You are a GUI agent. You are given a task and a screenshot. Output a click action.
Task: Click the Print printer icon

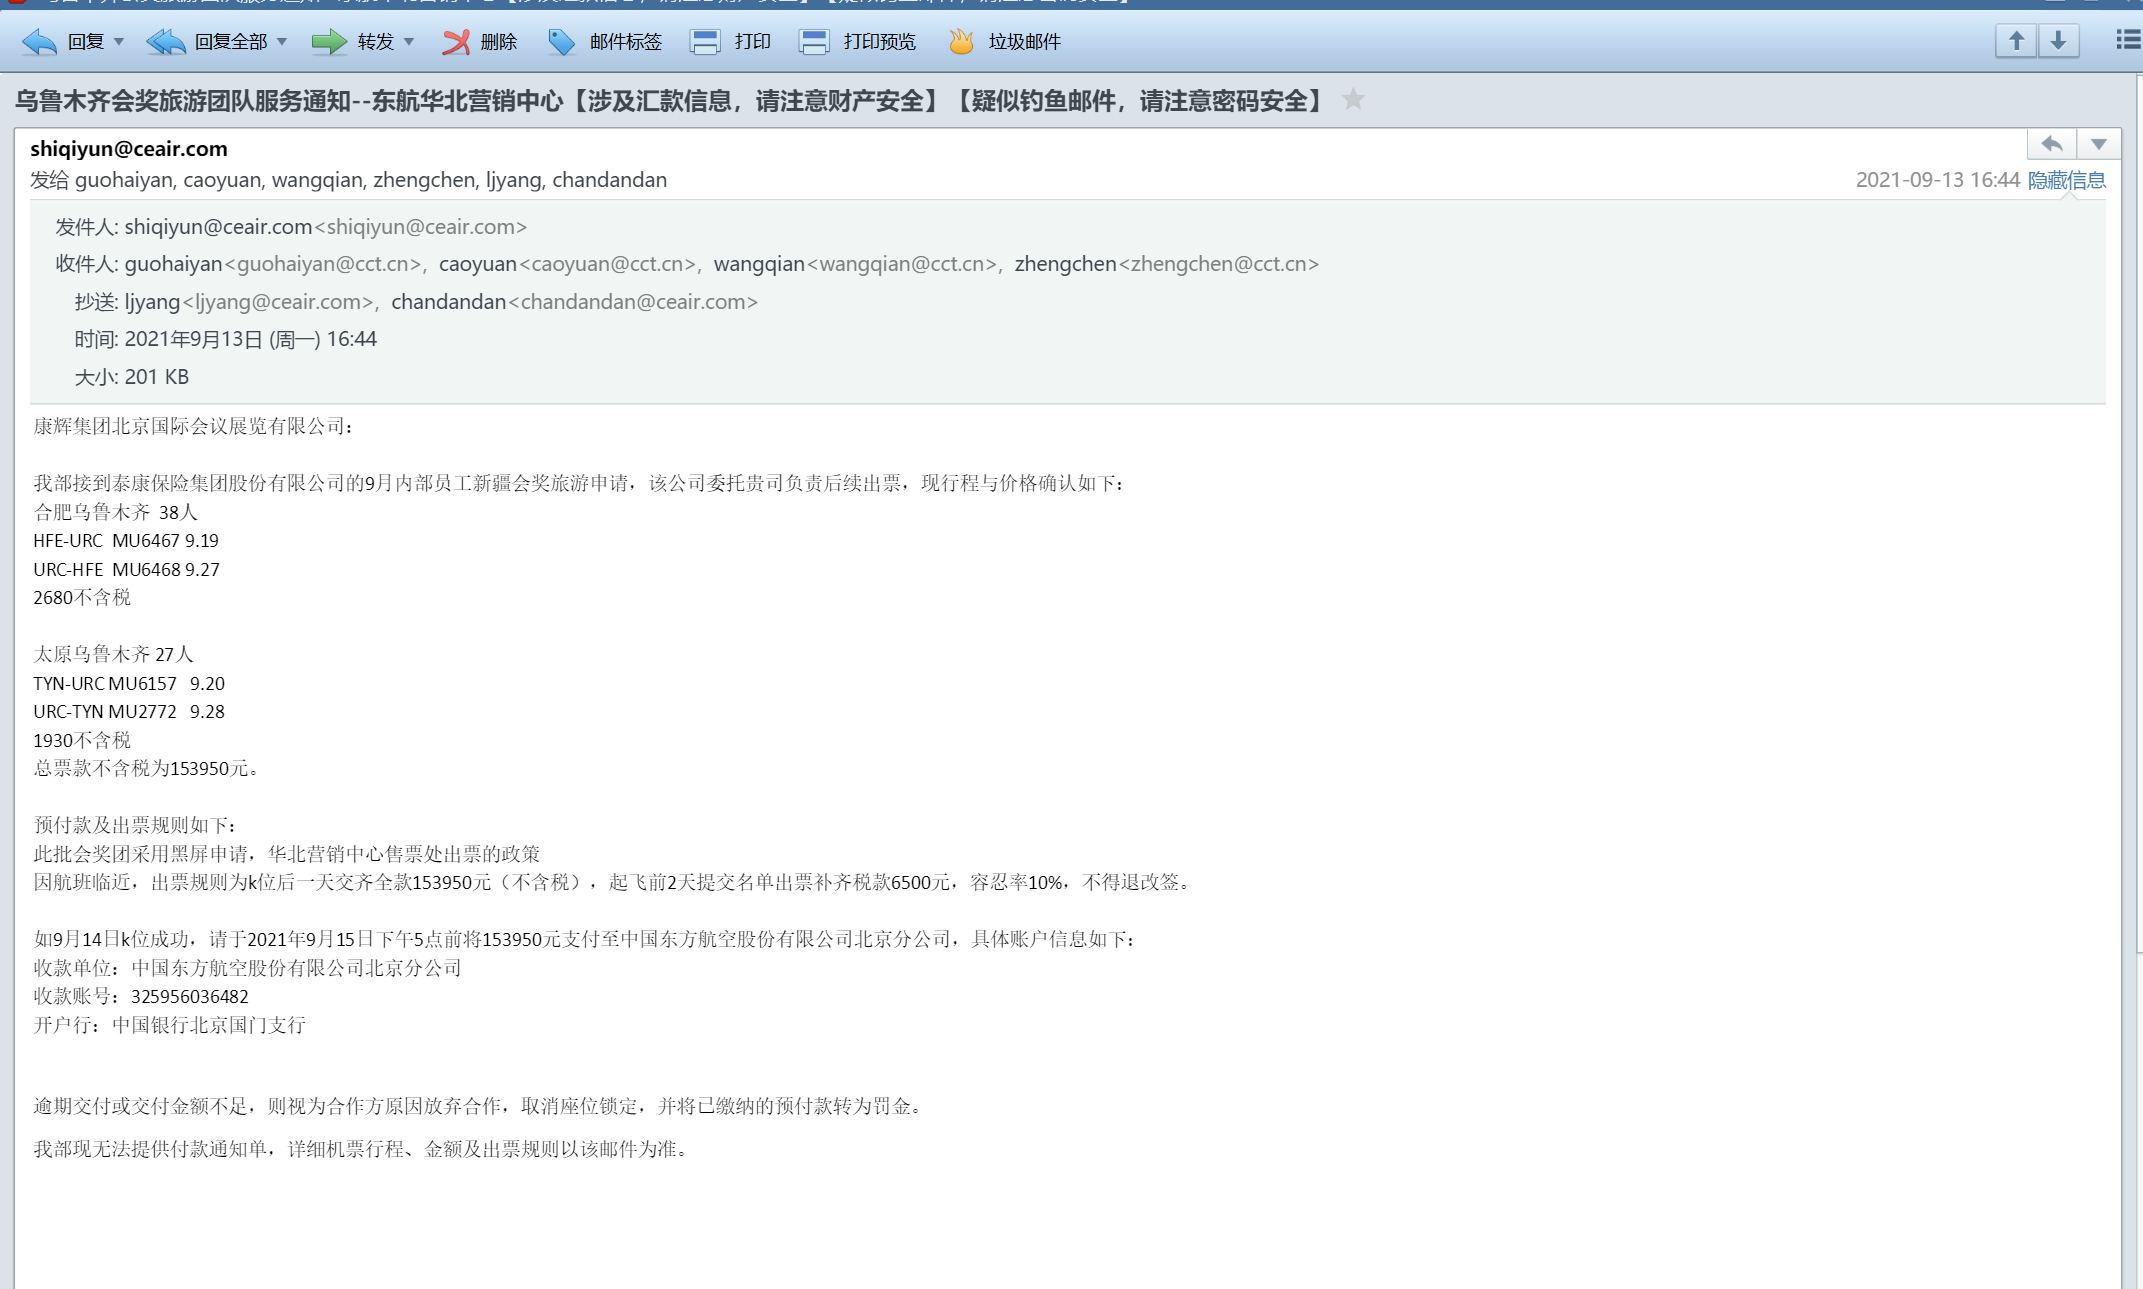[705, 41]
